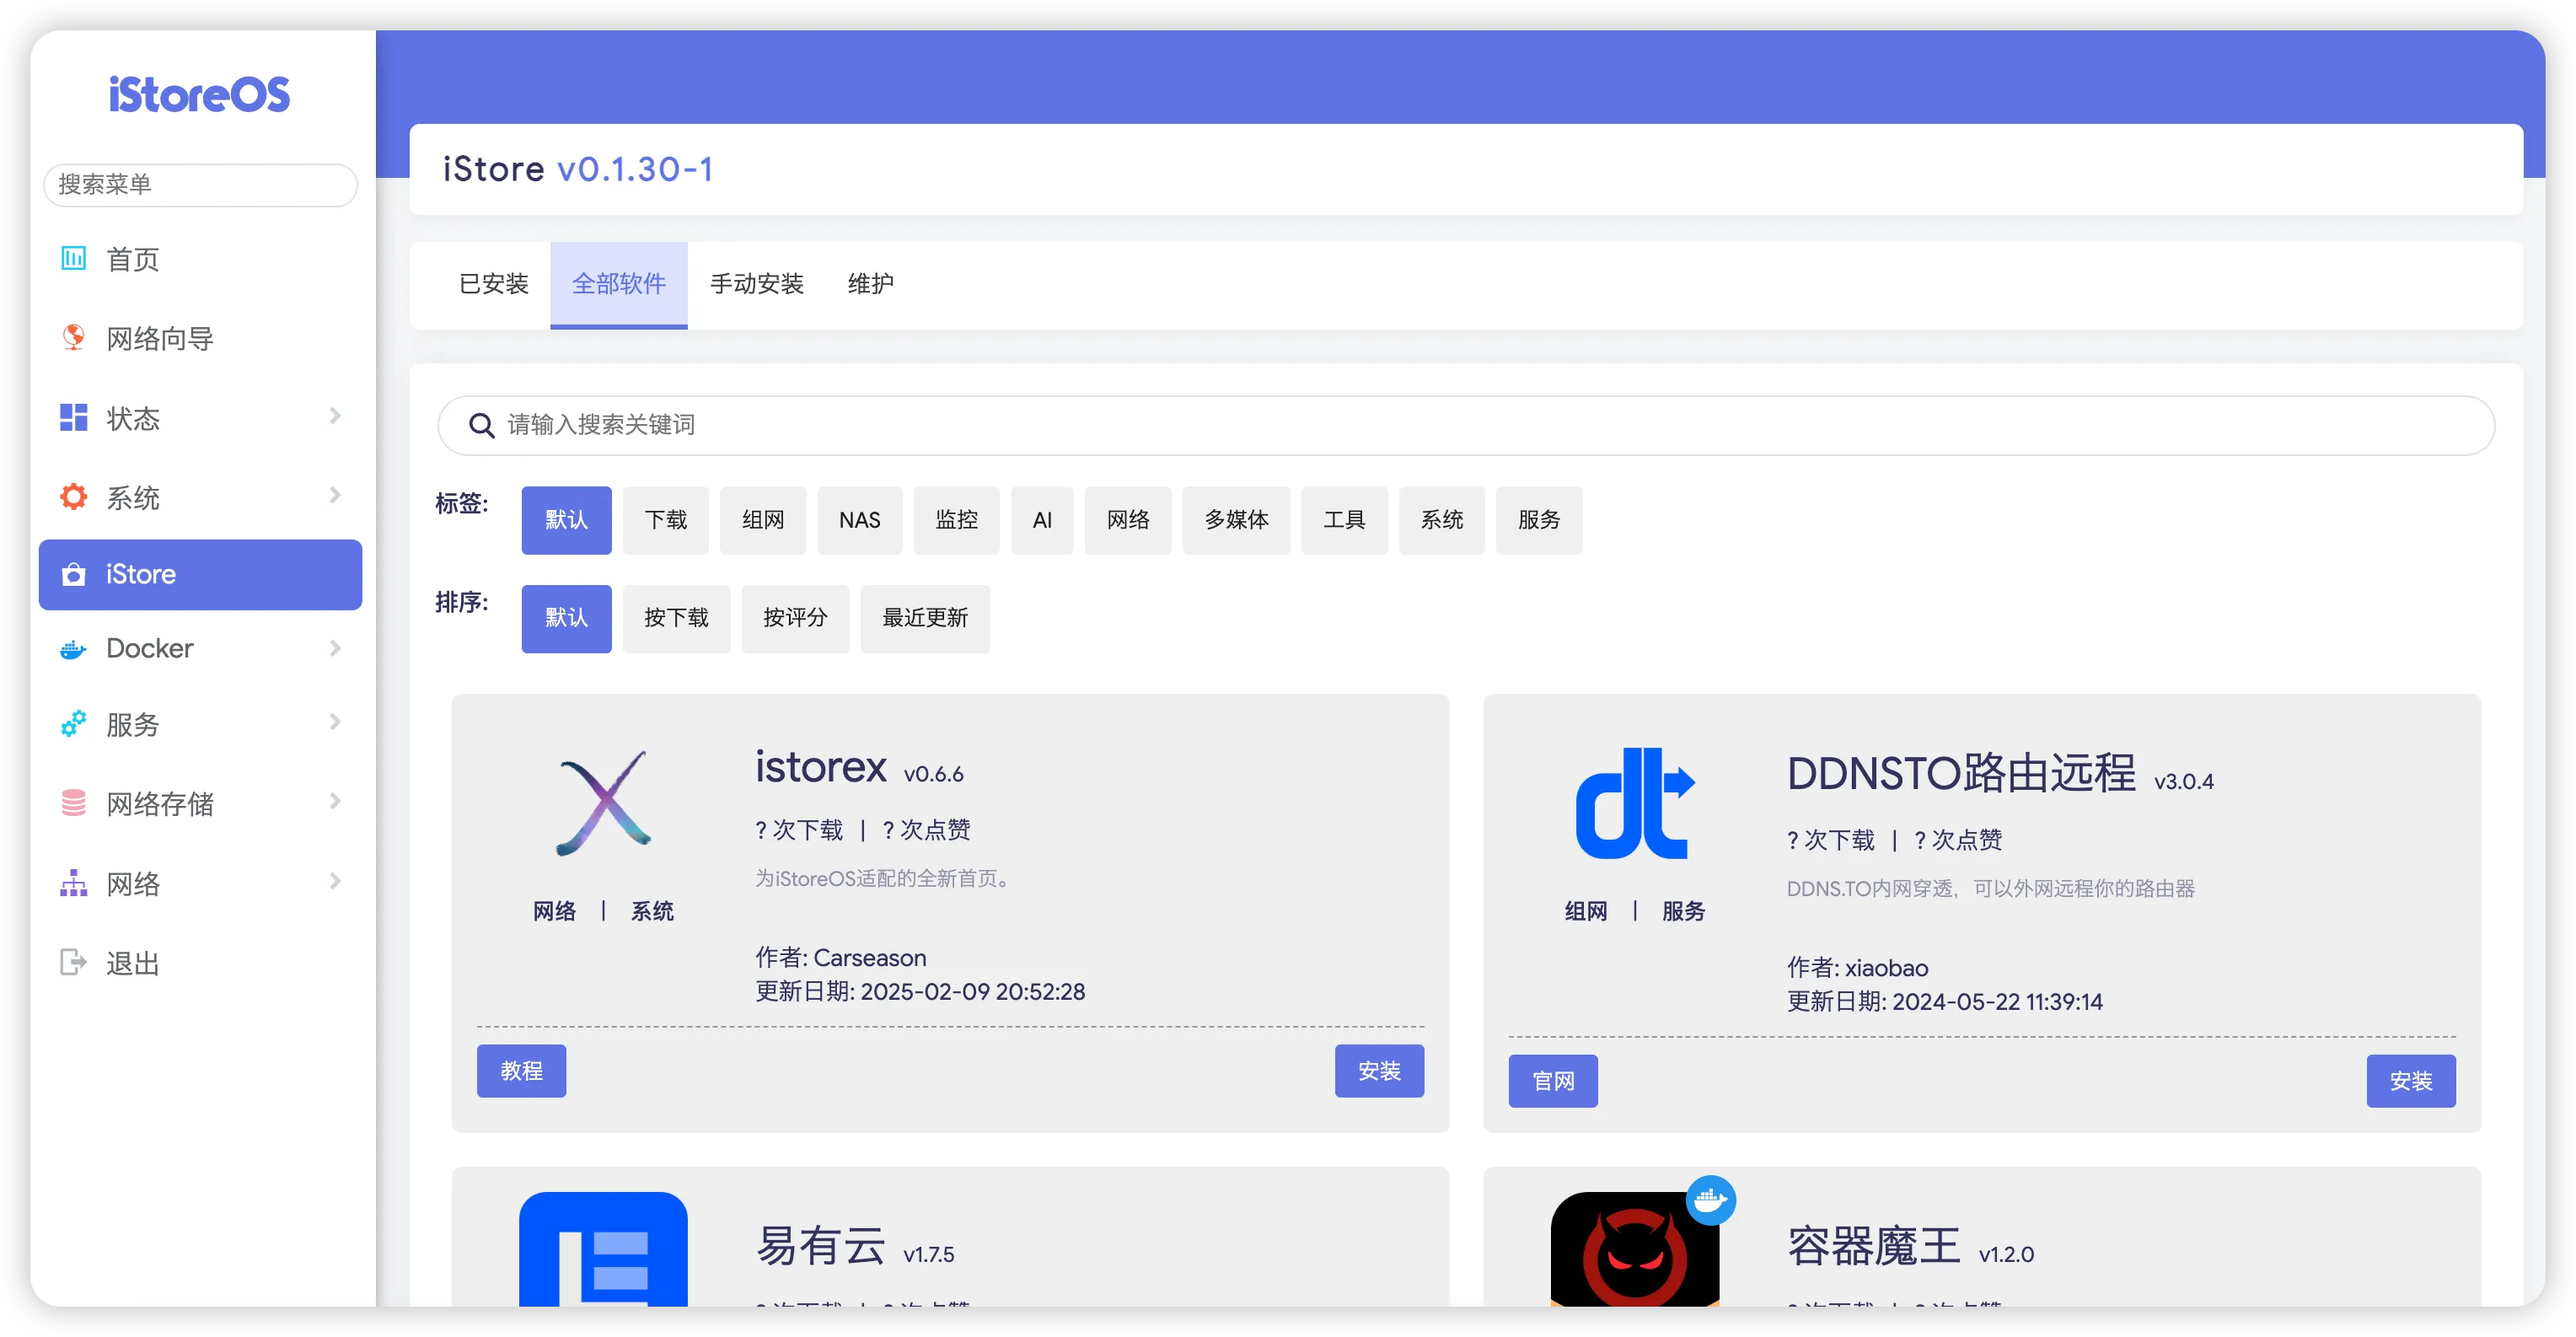Click the 系统 category link under istorex
2576x1337 pixels.
point(652,911)
